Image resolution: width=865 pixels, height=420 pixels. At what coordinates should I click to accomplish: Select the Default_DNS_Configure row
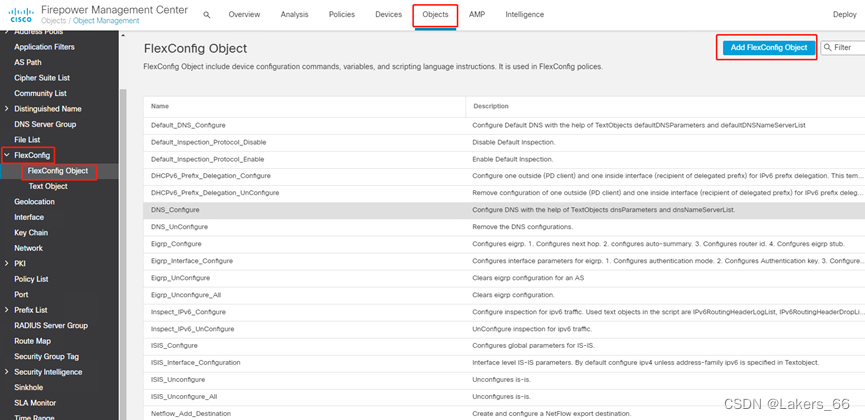coord(504,125)
